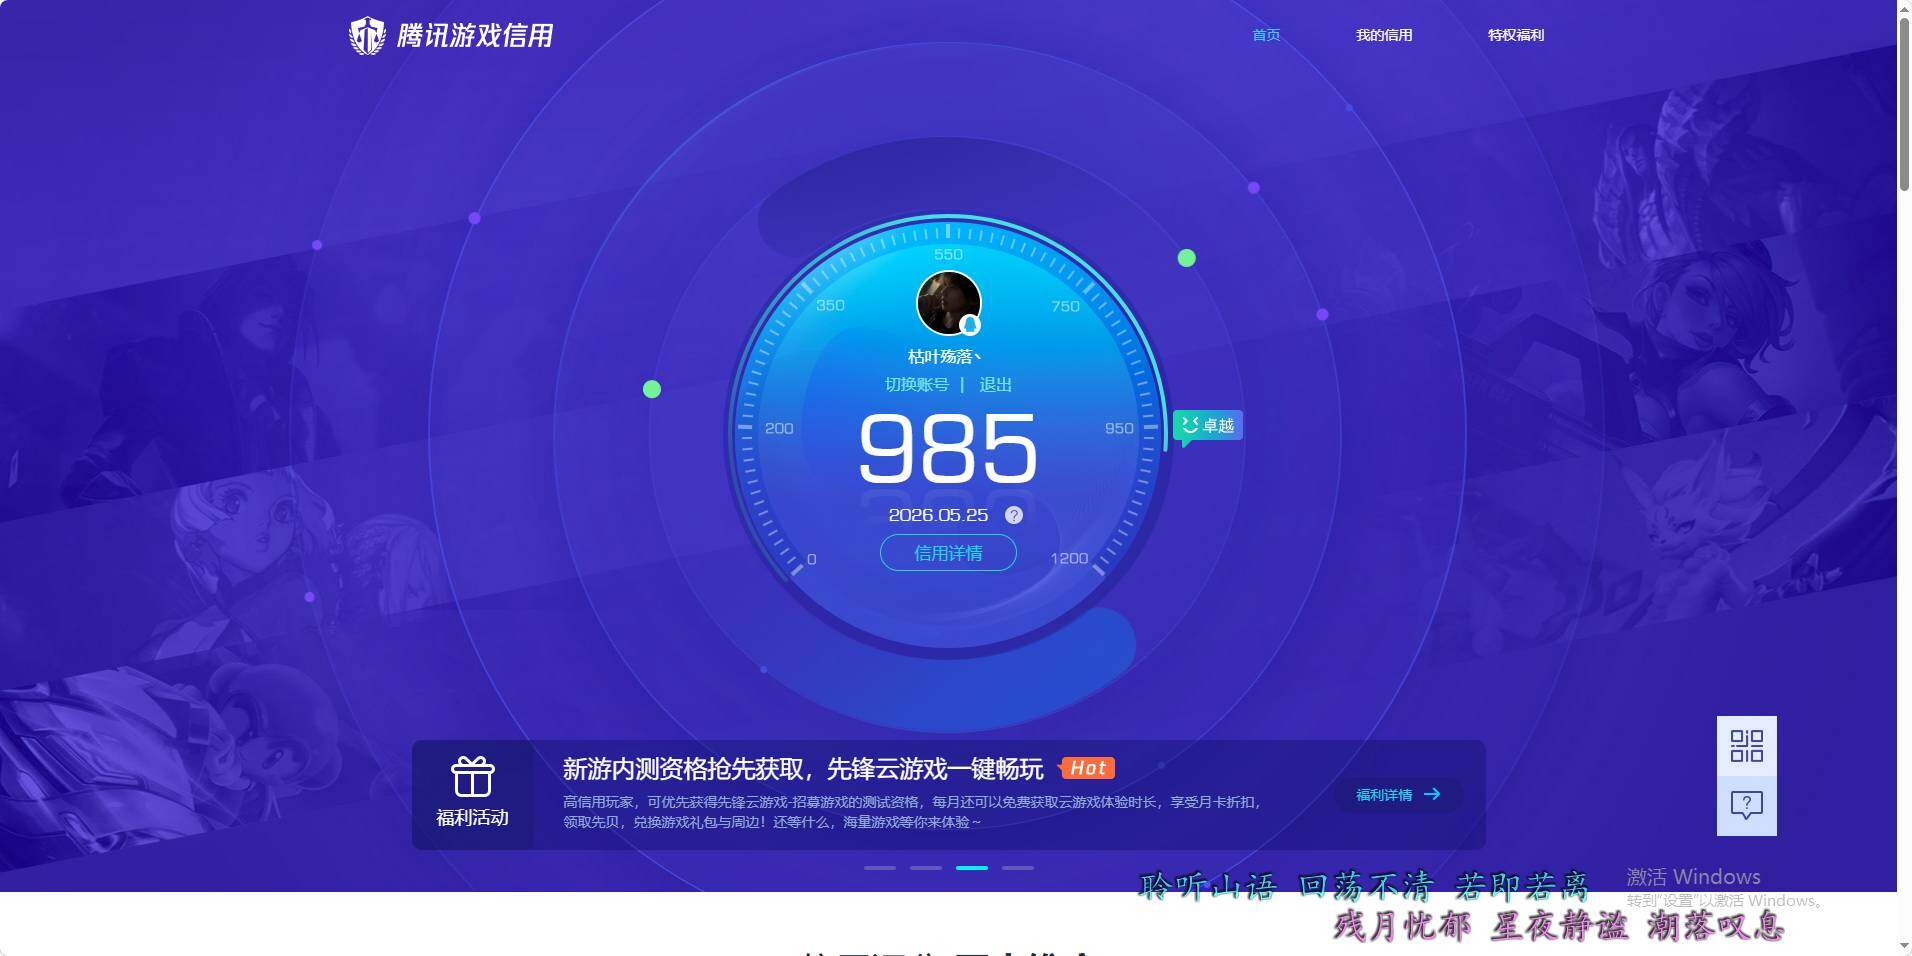Click the Tencent Game Credit shield logo
Screen dimensions: 1912x956
coord(367,36)
